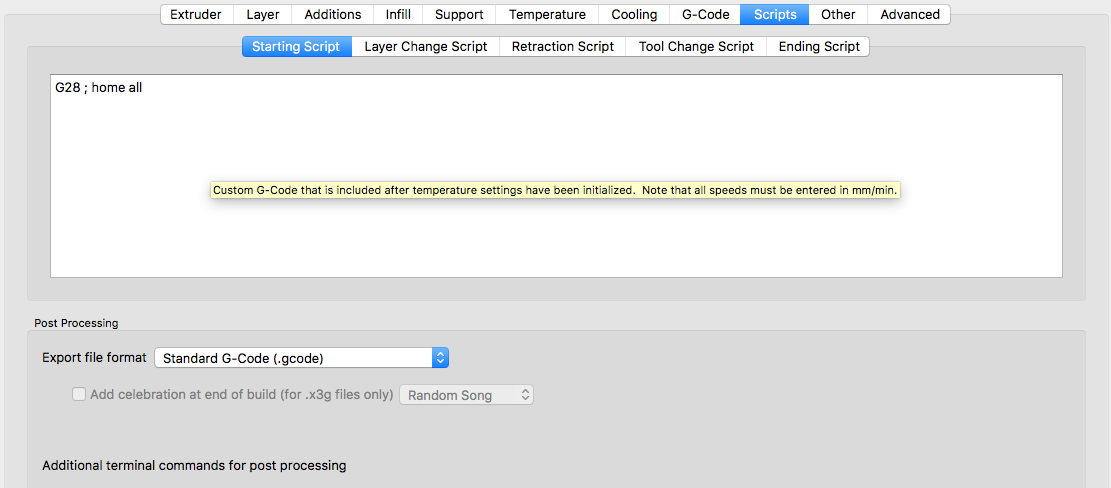Show the Layer Change Script
This screenshot has height=488, width=1111.
point(426,47)
